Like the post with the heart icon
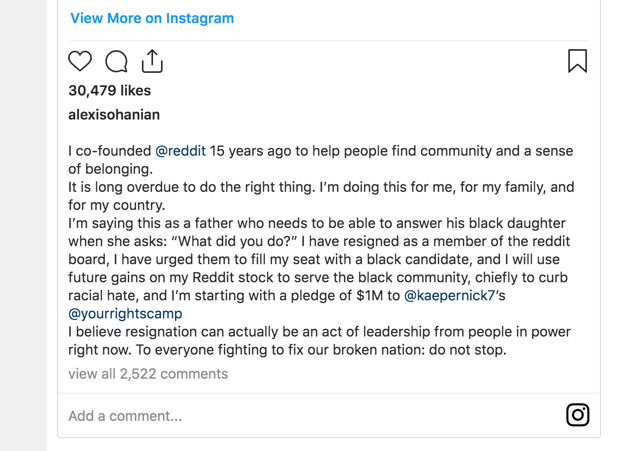 coord(80,61)
